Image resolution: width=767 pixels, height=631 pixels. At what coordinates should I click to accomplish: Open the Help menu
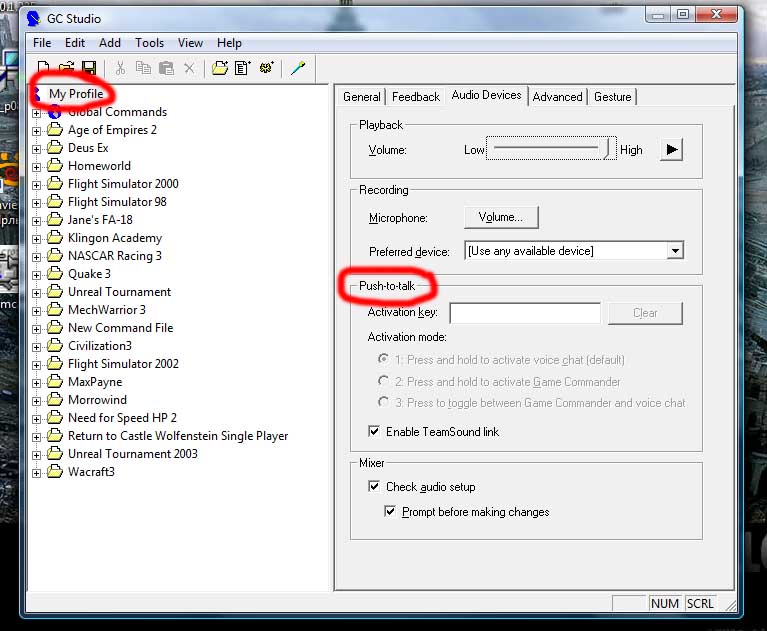pyautogui.click(x=229, y=43)
